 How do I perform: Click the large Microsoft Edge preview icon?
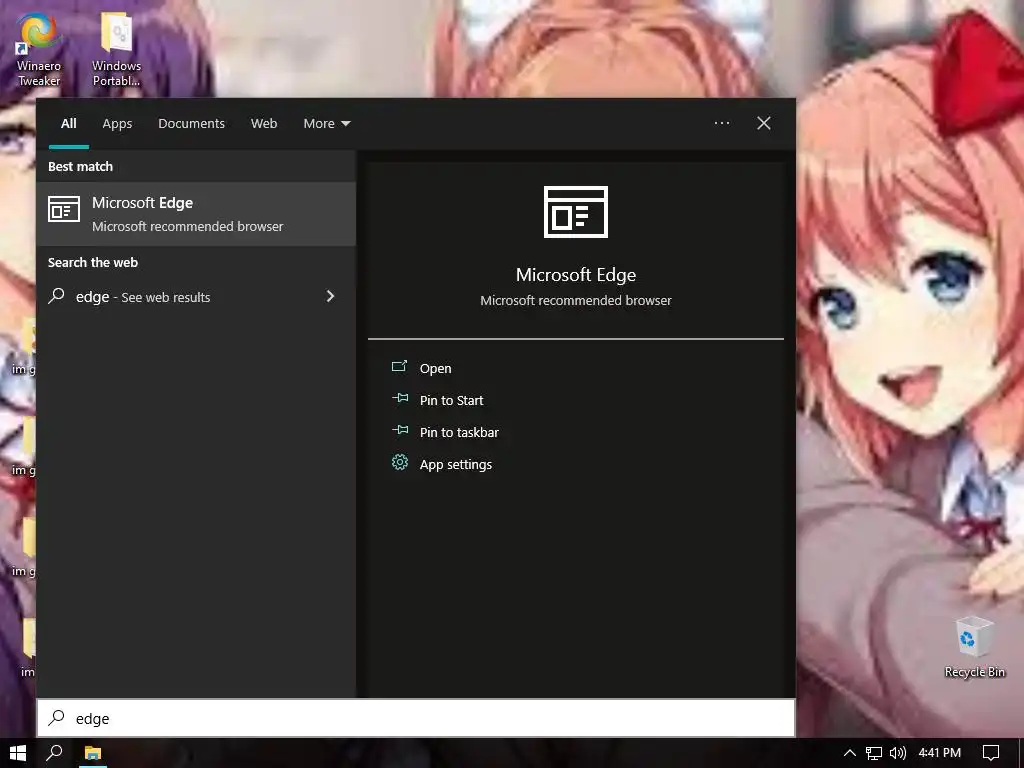click(x=575, y=212)
